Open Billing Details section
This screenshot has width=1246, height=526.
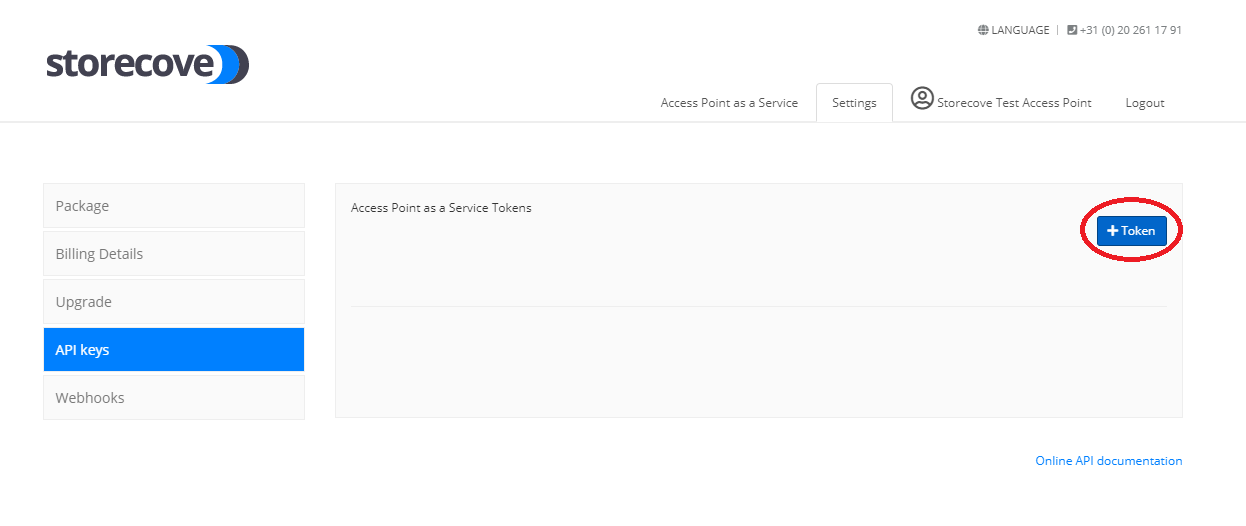(174, 254)
